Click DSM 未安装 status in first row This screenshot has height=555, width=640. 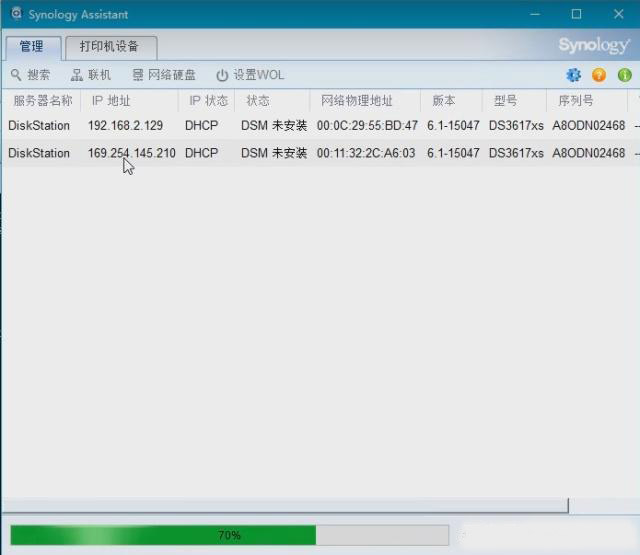(274, 125)
